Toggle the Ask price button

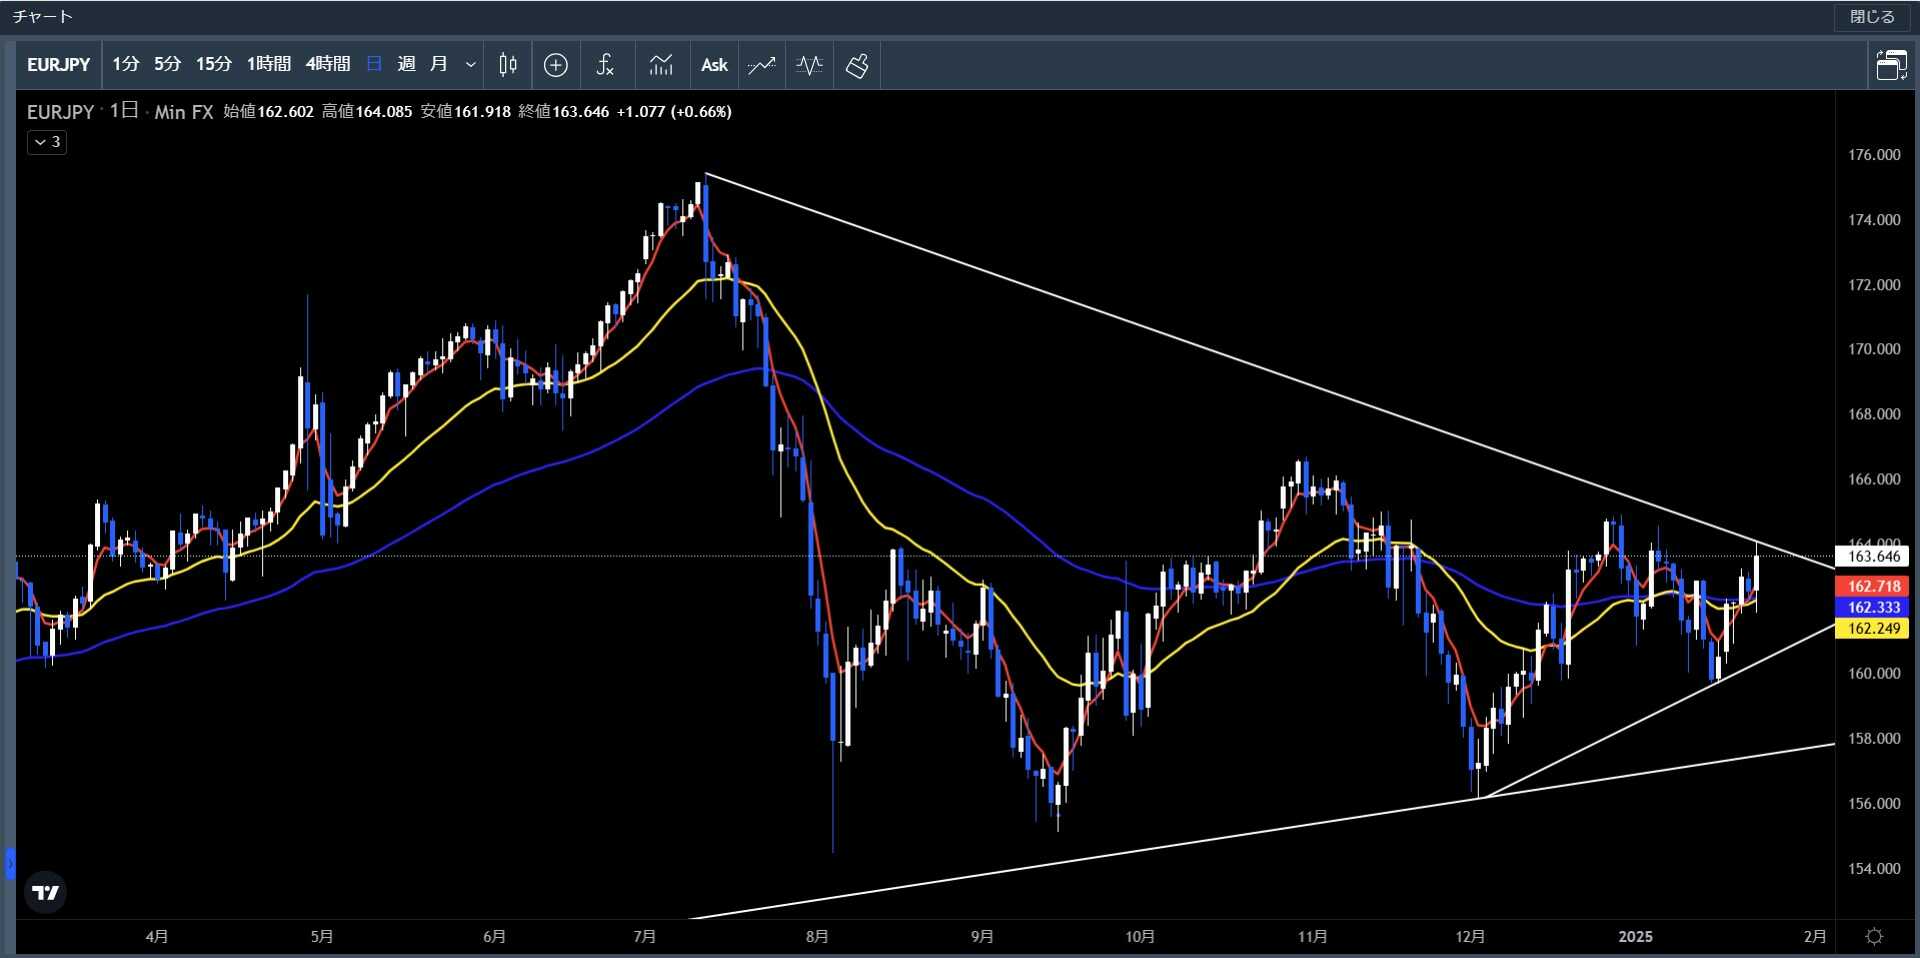click(x=714, y=65)
